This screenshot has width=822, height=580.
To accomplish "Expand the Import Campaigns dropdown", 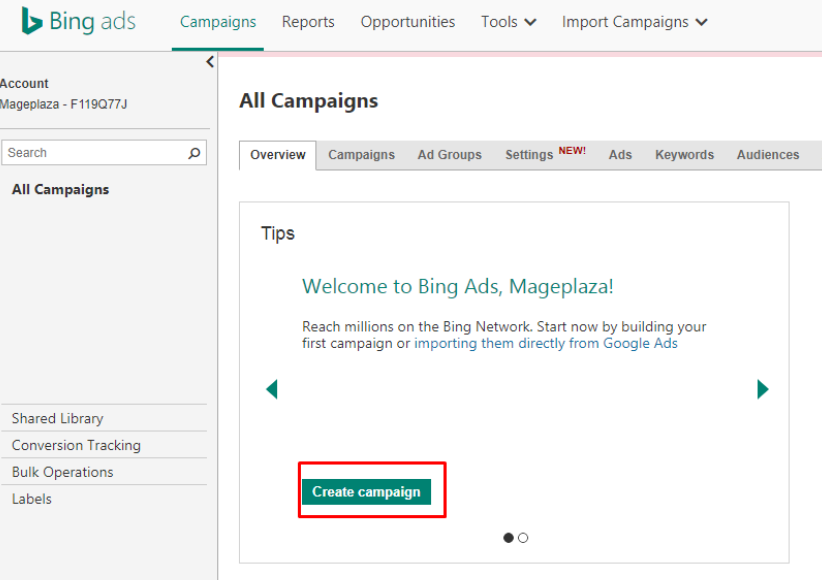I will [635, 22].
